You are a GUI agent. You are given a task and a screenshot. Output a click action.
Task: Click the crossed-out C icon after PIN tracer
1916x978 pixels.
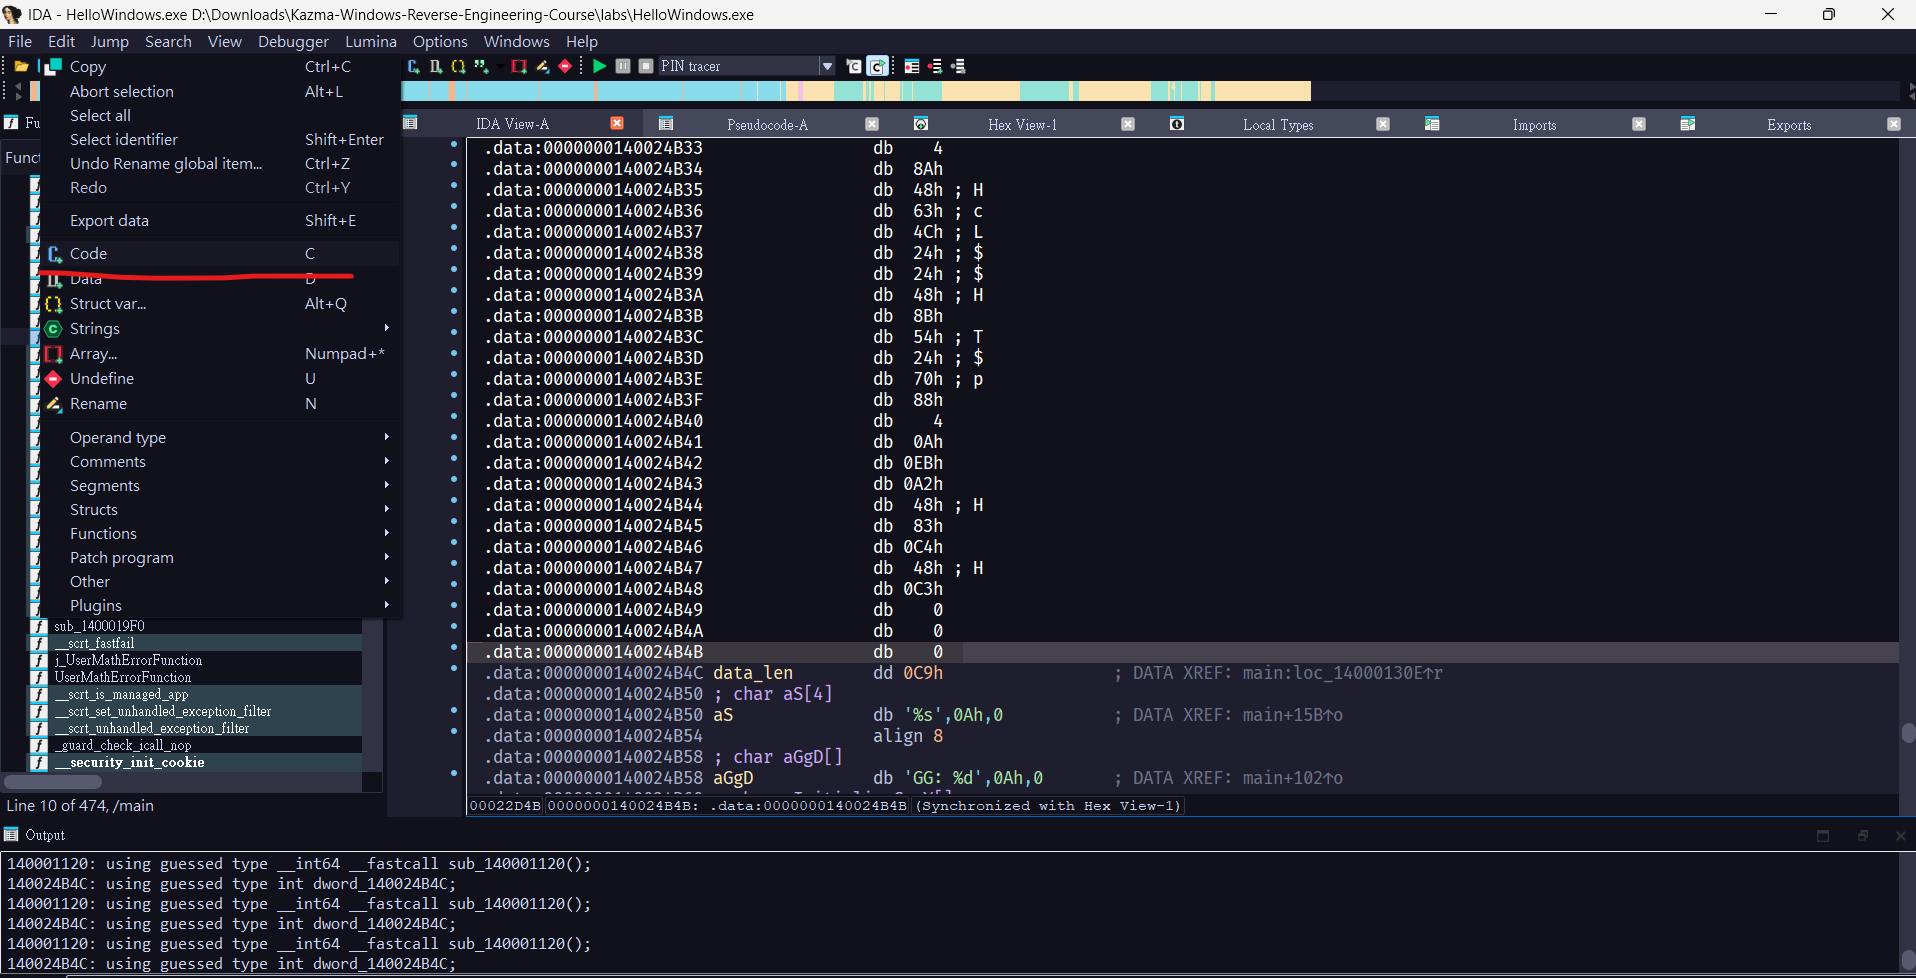pyautogui.click(x=853, y=66)
